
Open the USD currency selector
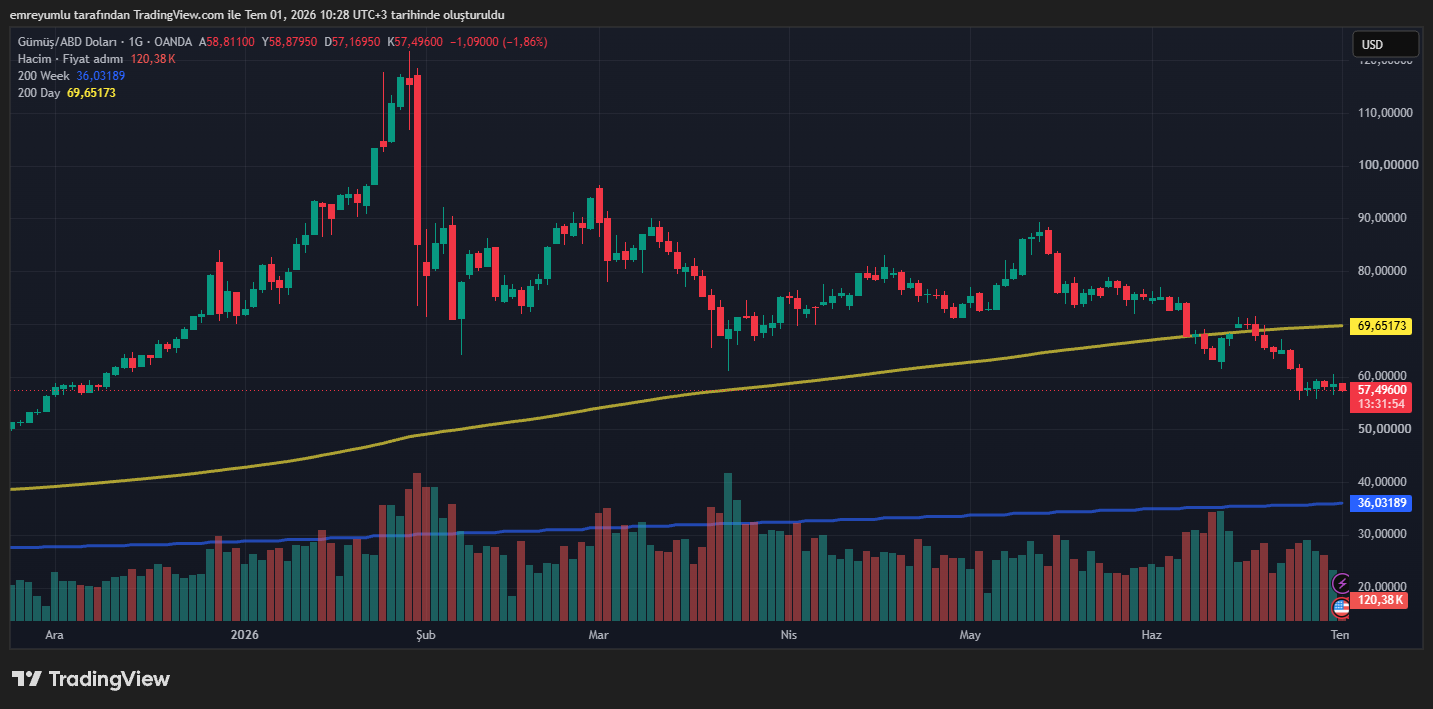(x=1385, y=44)
